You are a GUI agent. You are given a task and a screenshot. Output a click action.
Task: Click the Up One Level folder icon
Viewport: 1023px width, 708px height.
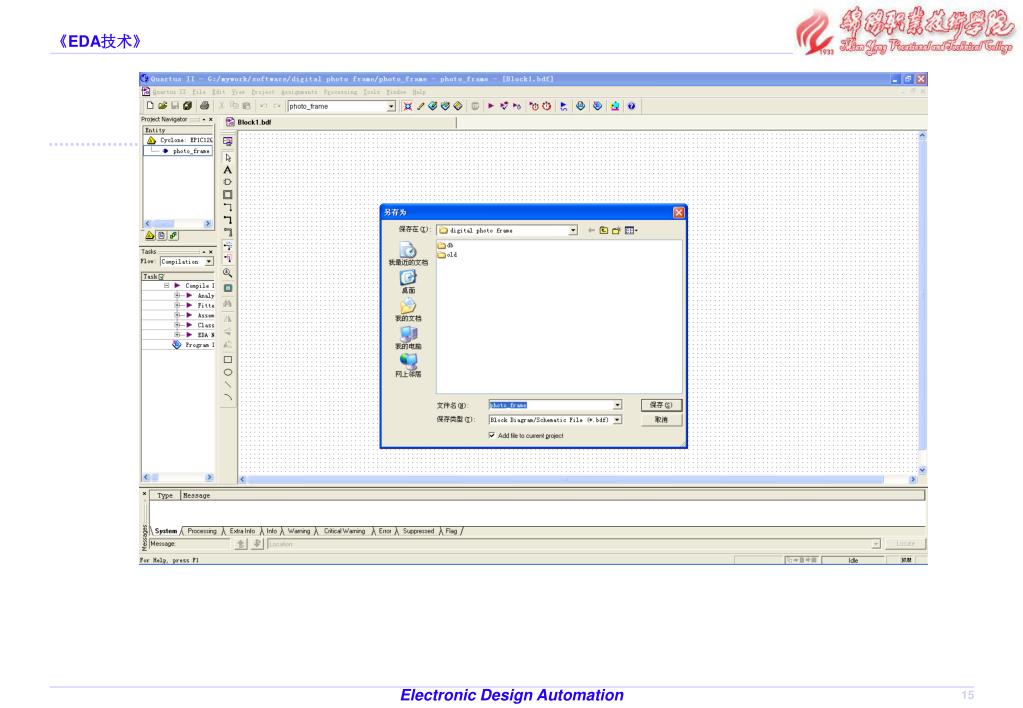[603, 230]
